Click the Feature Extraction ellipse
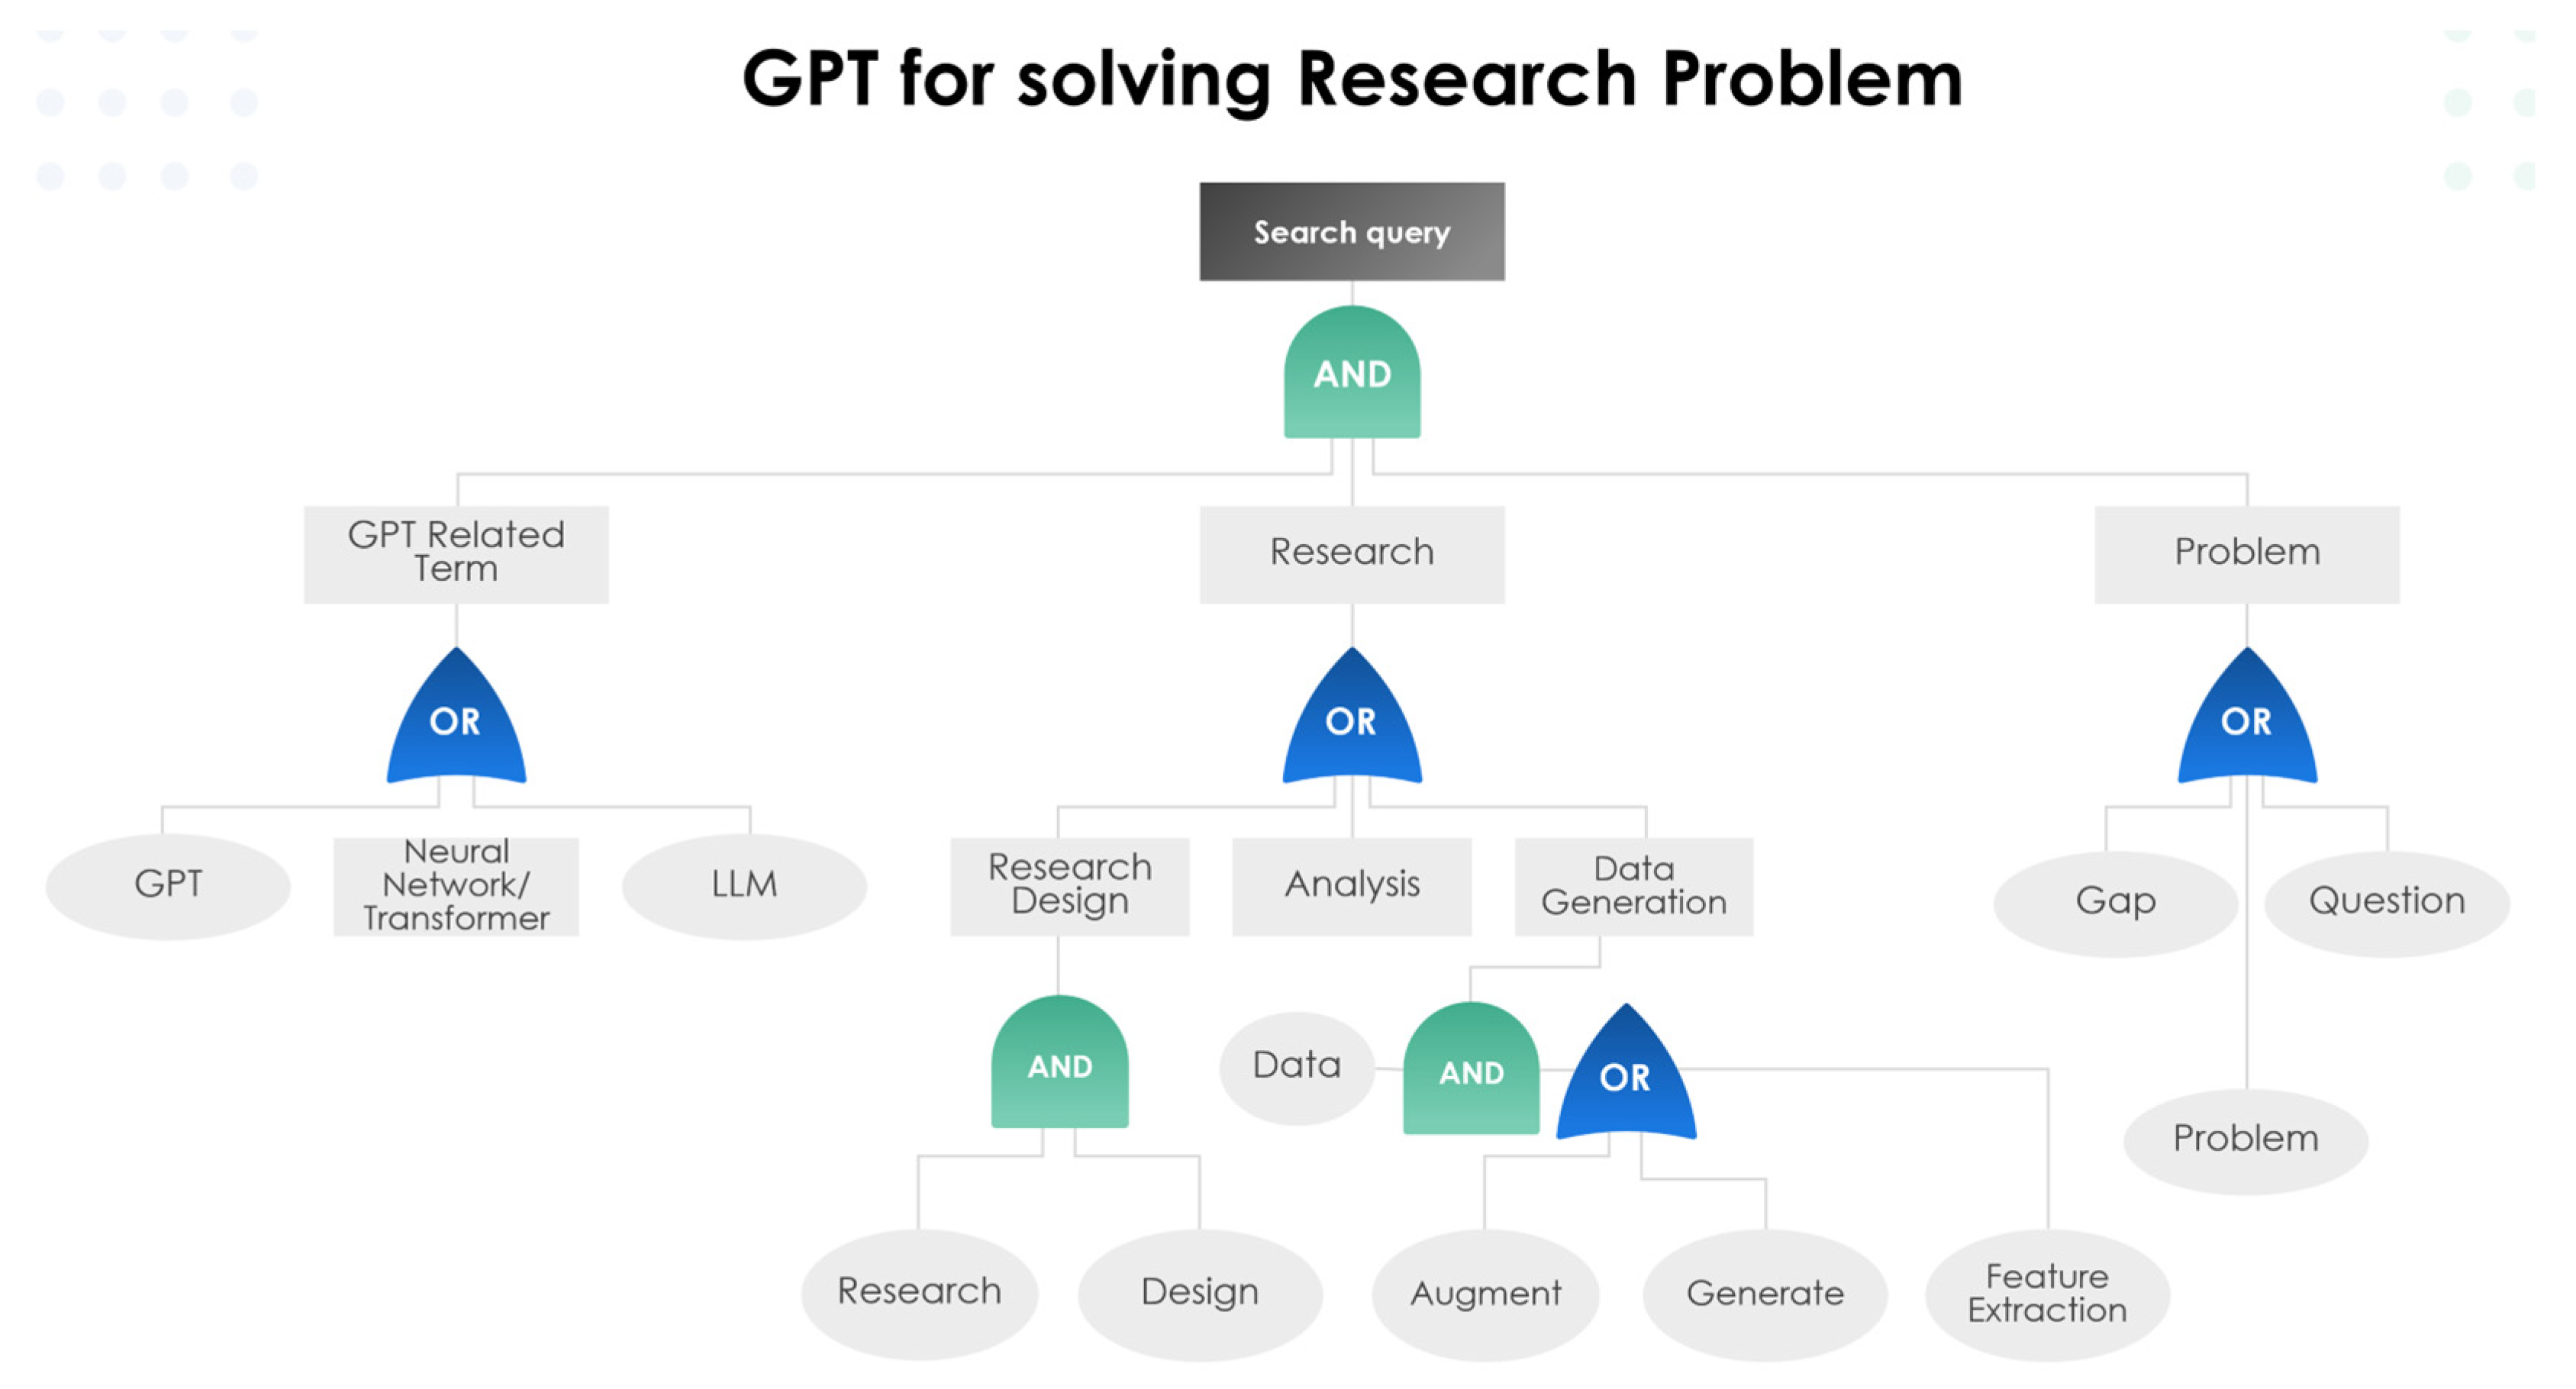The width and height of the screenshot is (2576, 1389). (2047, 1293)
